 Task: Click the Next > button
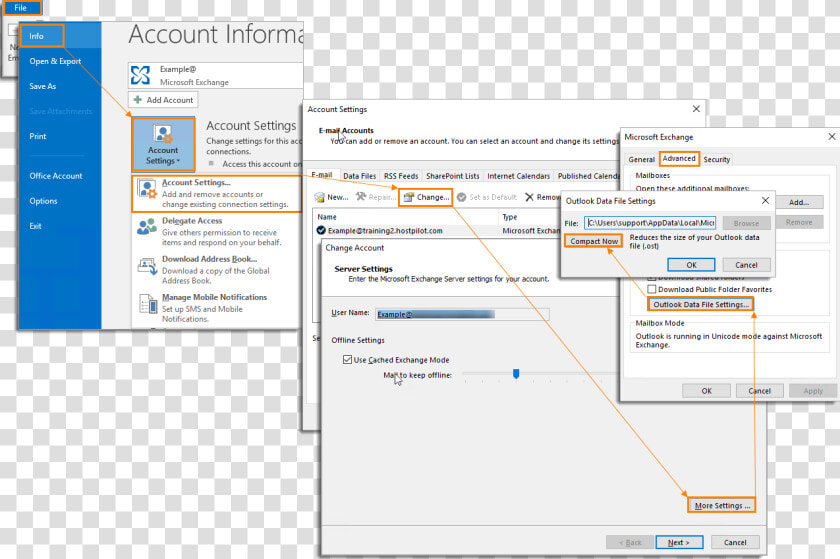click(x=679, y=542)
